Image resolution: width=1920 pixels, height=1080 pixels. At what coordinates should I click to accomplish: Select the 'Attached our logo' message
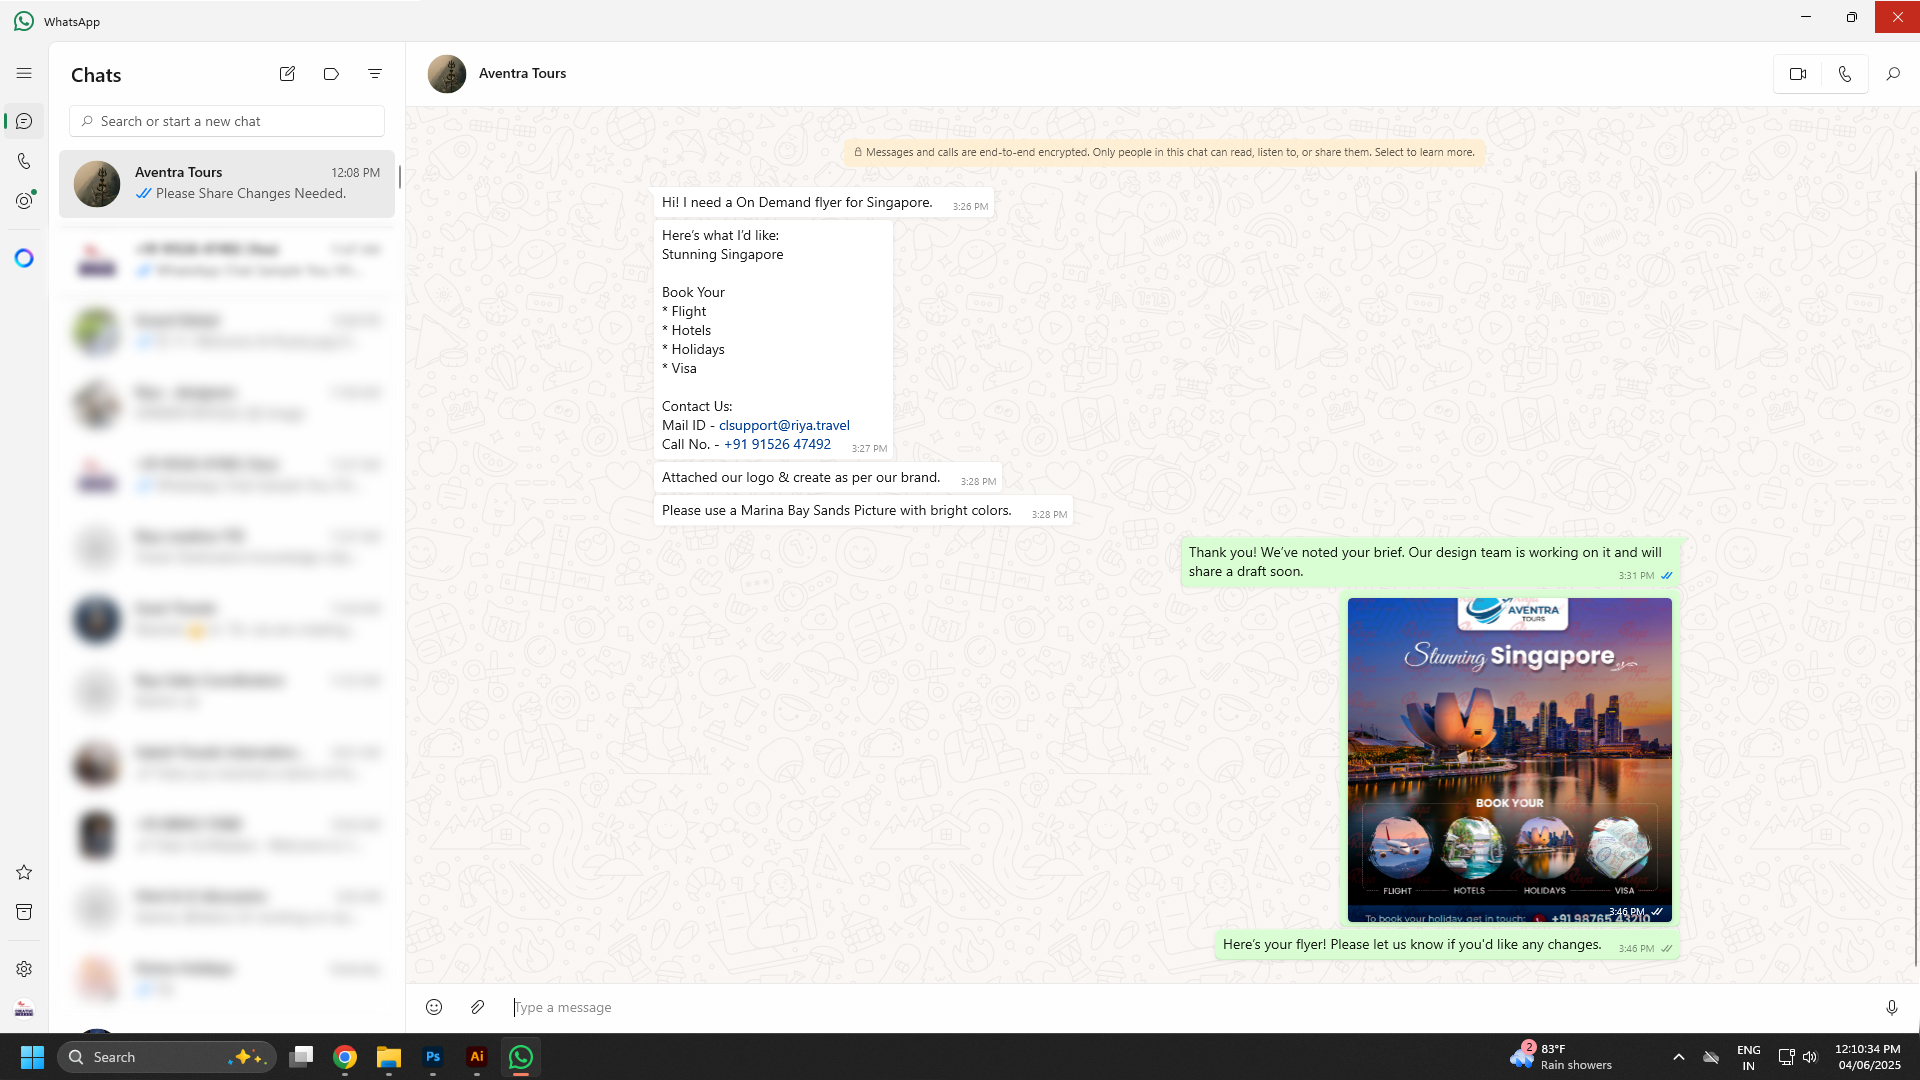(828, 478)
